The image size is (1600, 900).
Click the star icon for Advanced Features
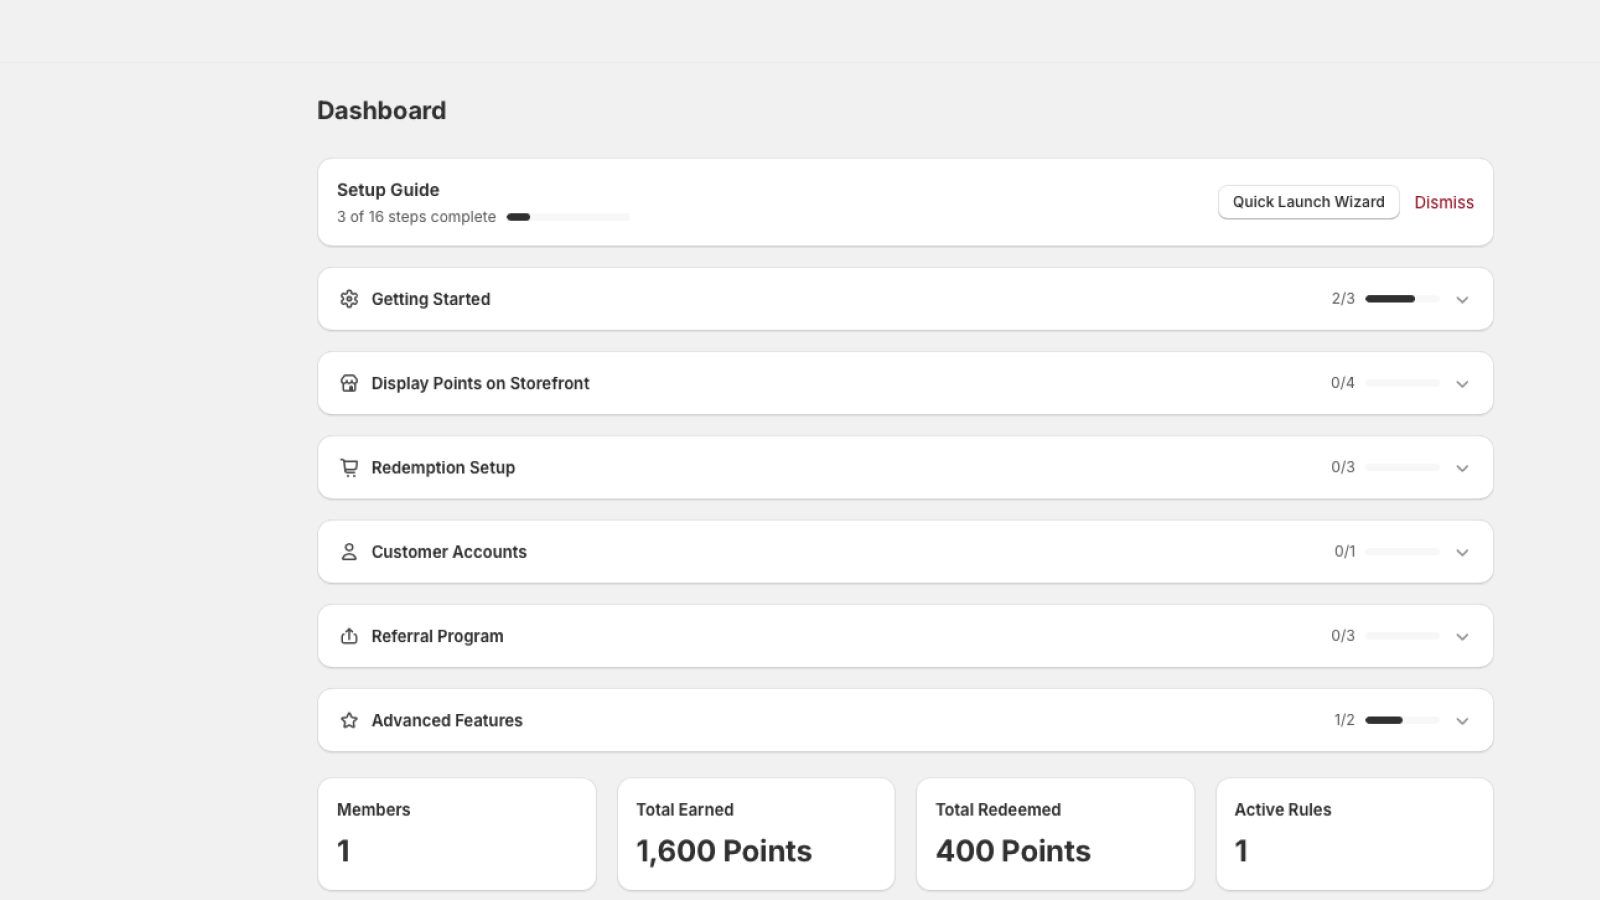[349, 720]
